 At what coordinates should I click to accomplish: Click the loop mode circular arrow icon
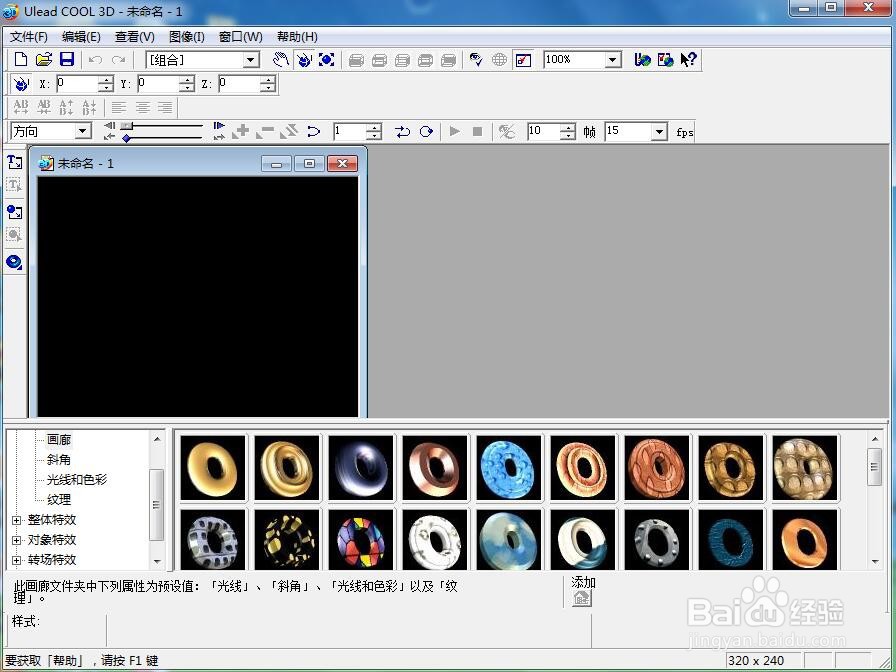click(x=426, y=132)
